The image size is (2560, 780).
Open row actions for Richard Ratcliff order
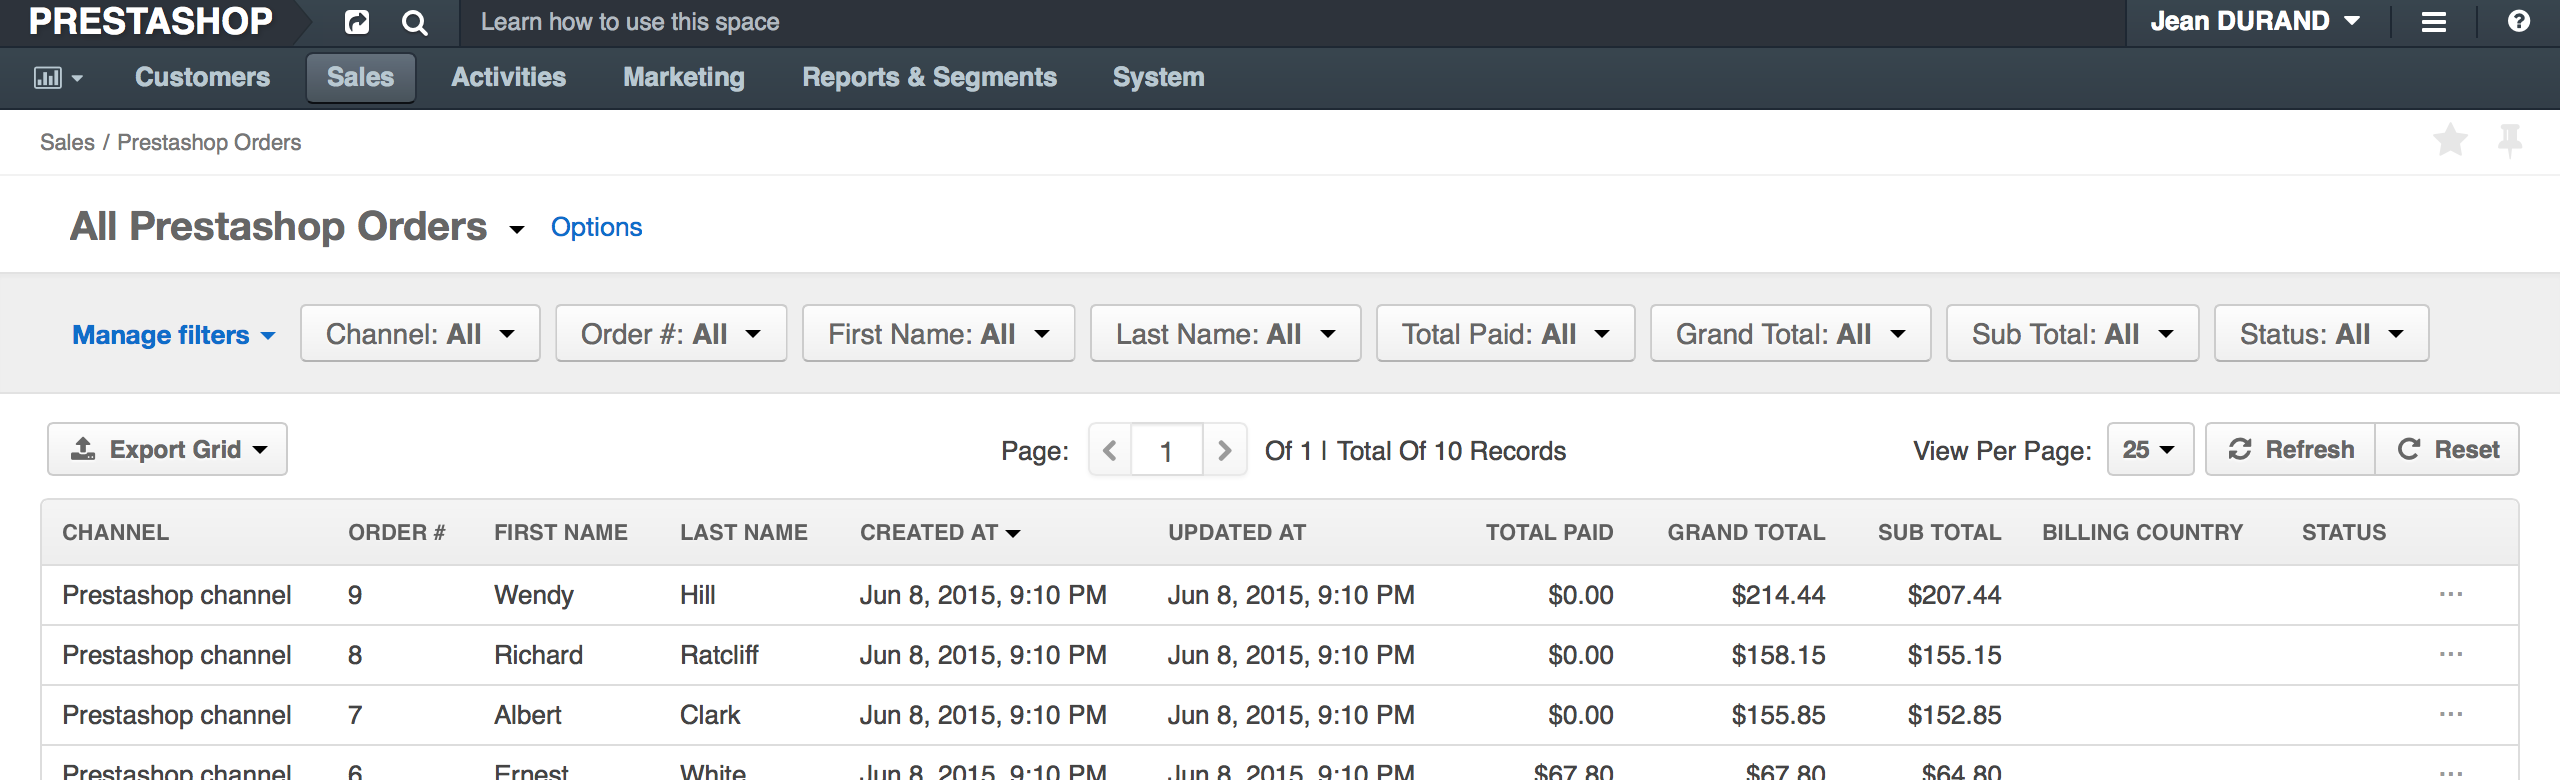point(2451,654)
